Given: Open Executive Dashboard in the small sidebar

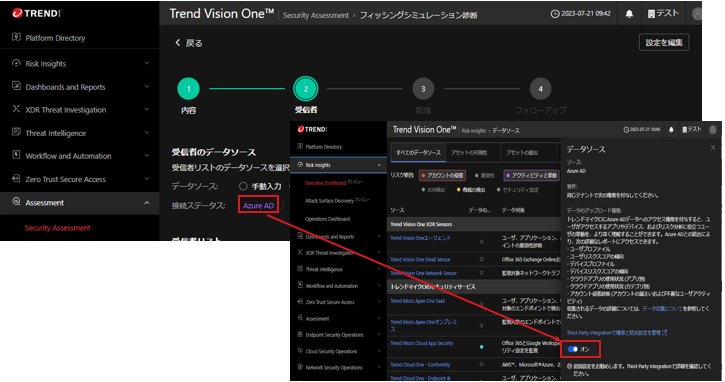Looking at the screenshot, I should pyautogui.click(x=326, y=183).
